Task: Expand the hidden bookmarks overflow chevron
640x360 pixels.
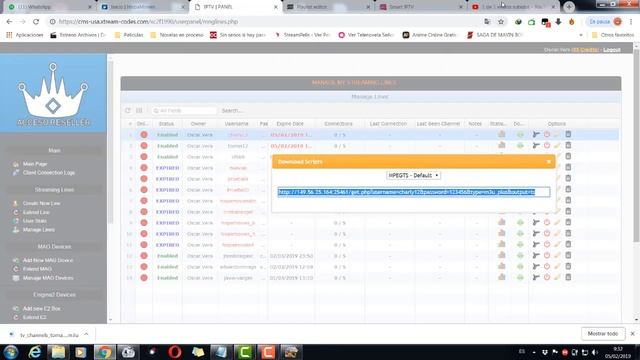Action: (x=581, y=35)
